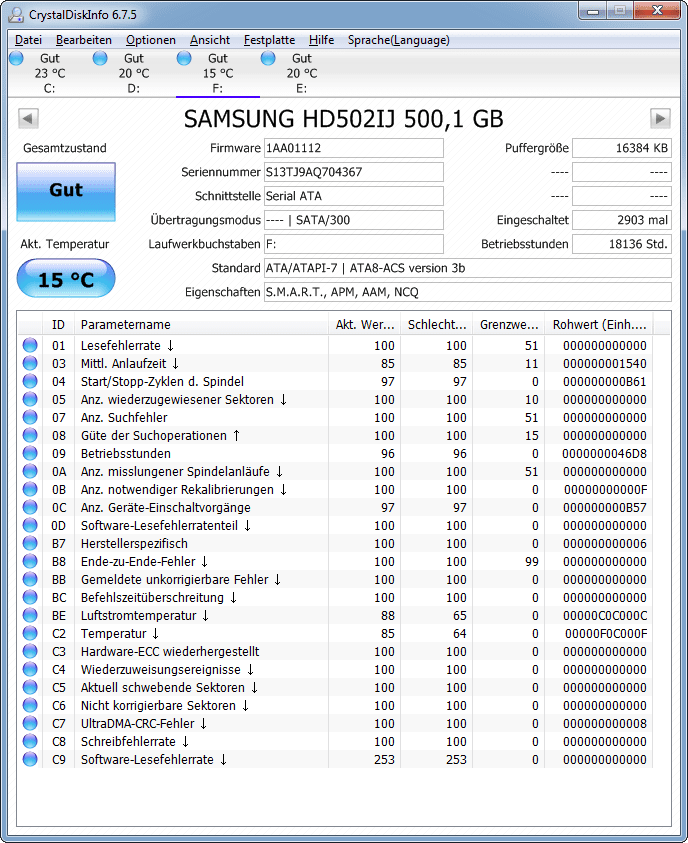This screenshot has height=843, width=688.
Task: Open the Datei menu
Action: click(x=28, y=40)
